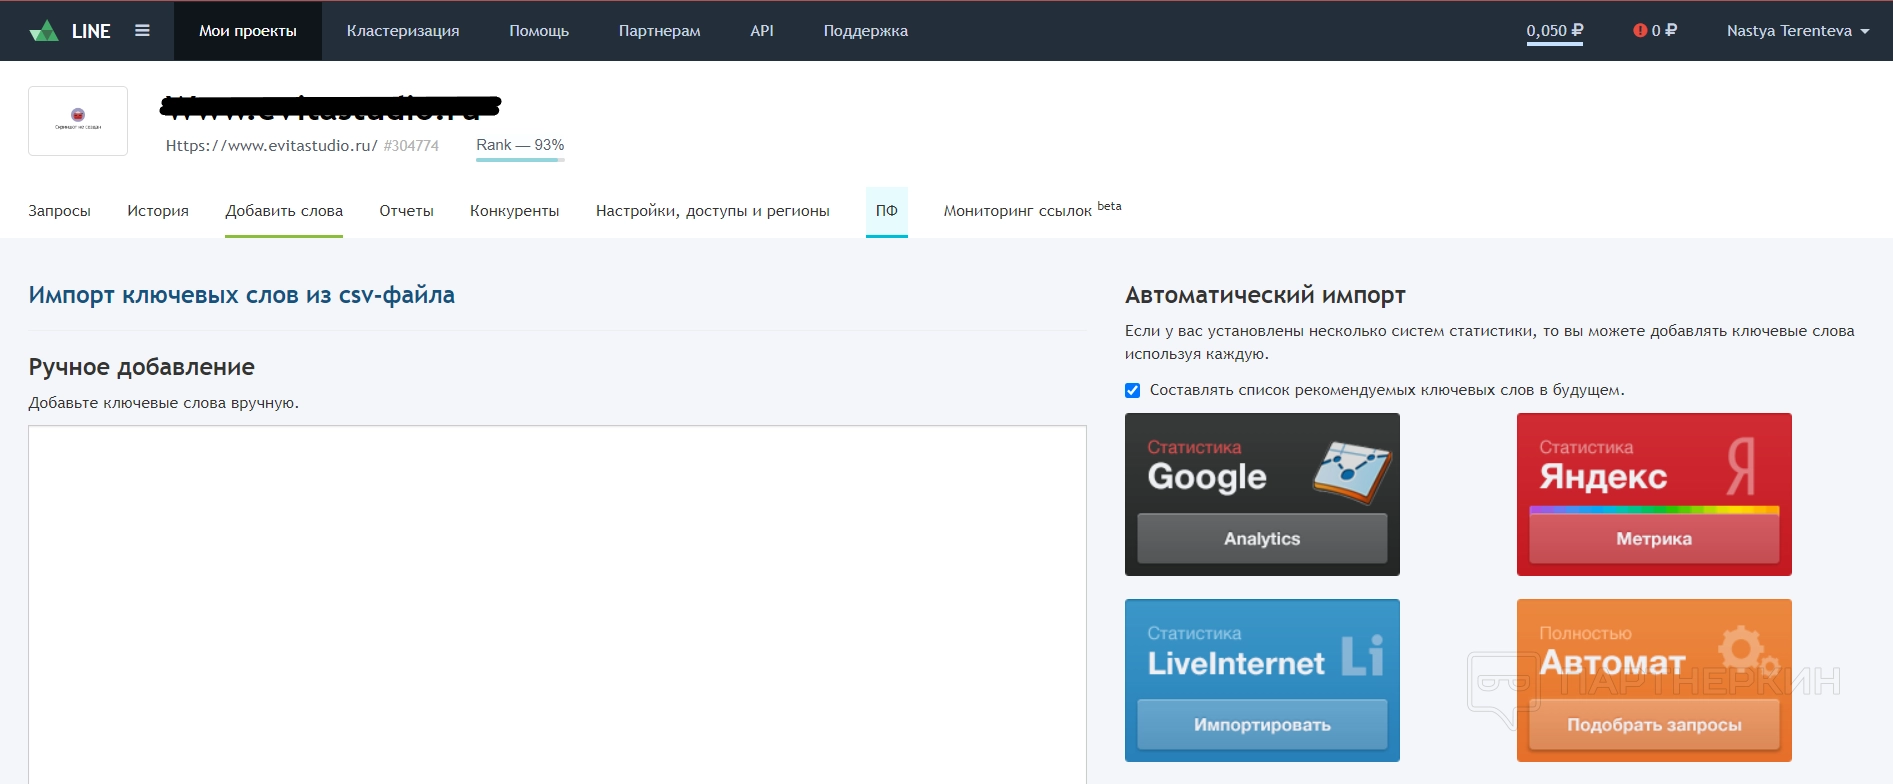Open the hamburger menu icon
Screen dimensions: 1893x784
point(142,31)
